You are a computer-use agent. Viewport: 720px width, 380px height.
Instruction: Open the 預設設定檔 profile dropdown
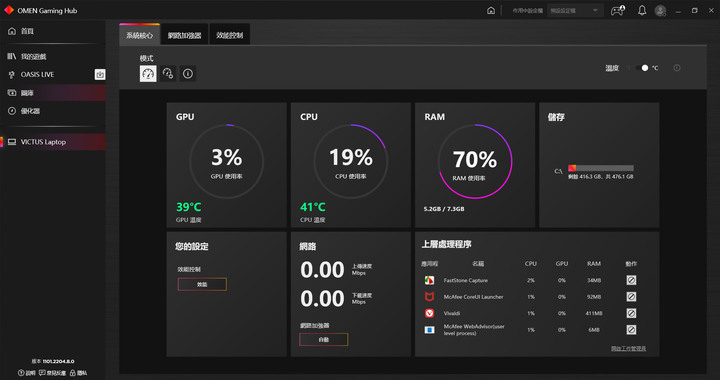click(x=575, y=11)
